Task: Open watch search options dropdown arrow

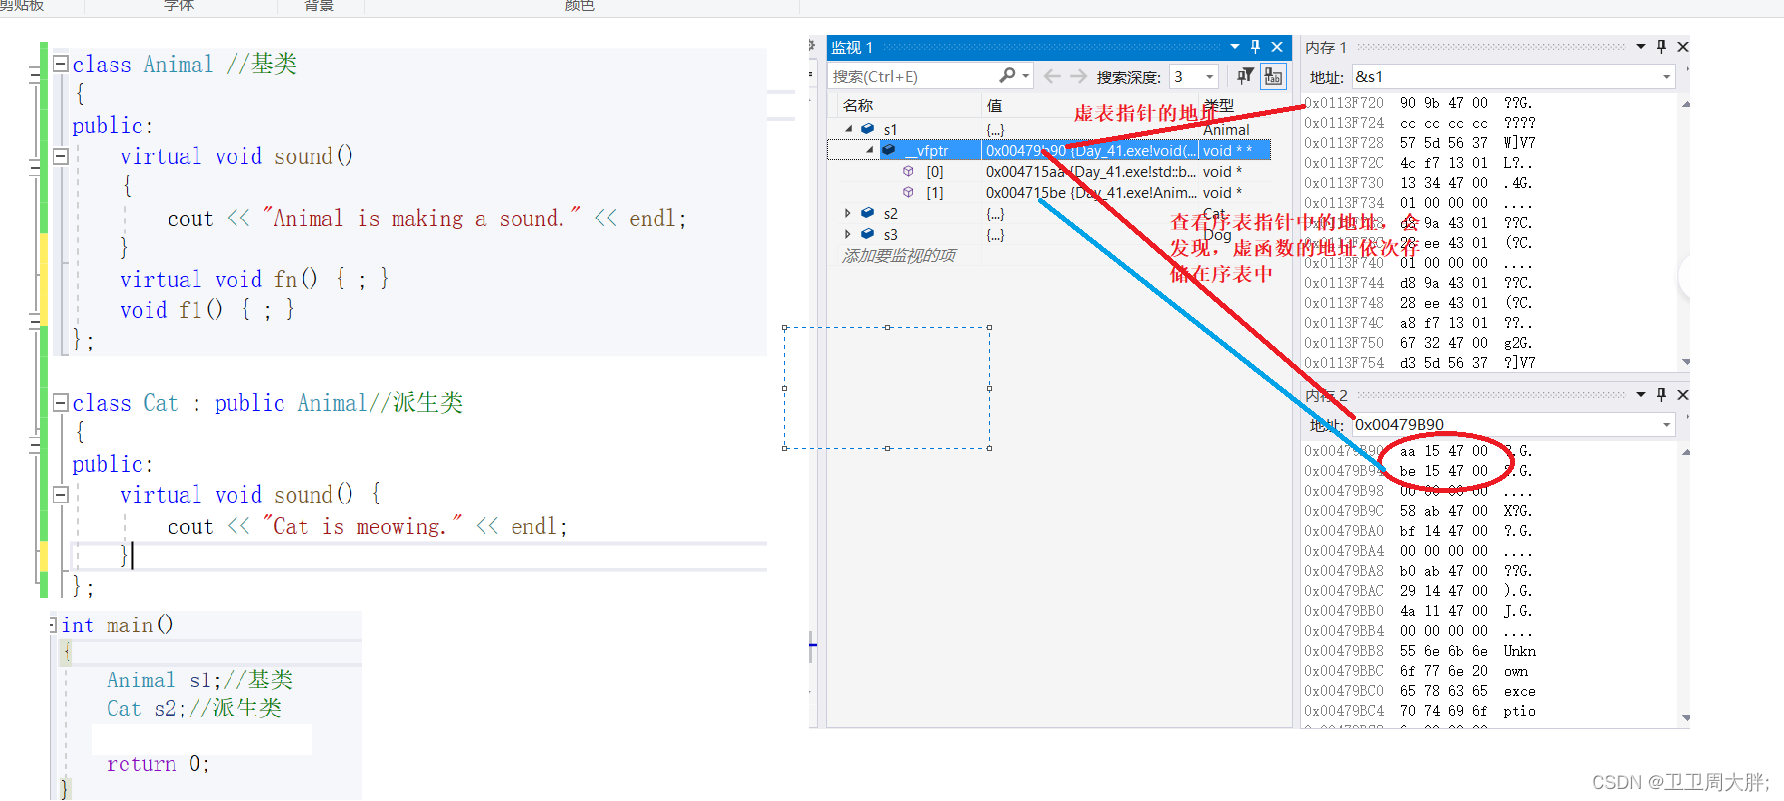Action: (1026, 76)
